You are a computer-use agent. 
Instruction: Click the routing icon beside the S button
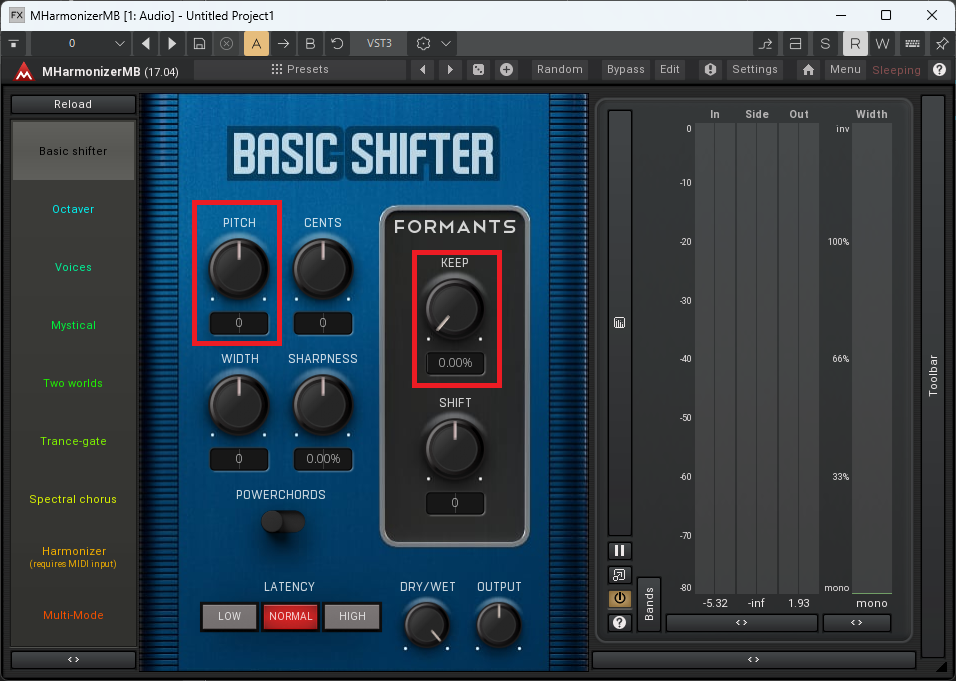click(x=765, y=43)
